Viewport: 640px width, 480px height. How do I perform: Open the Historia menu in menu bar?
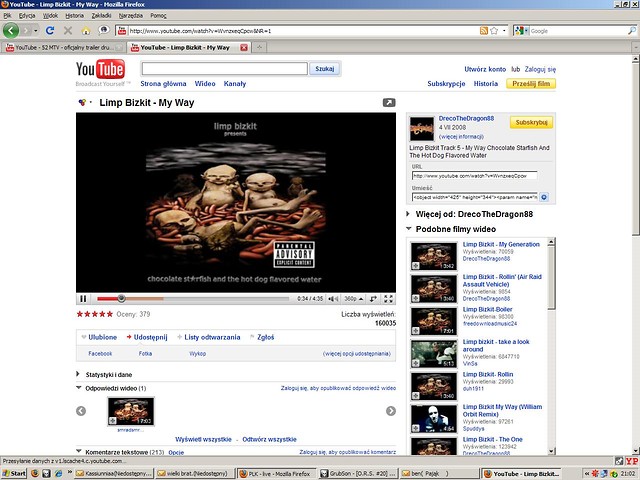pyautogui.click(x=74, y=16)
